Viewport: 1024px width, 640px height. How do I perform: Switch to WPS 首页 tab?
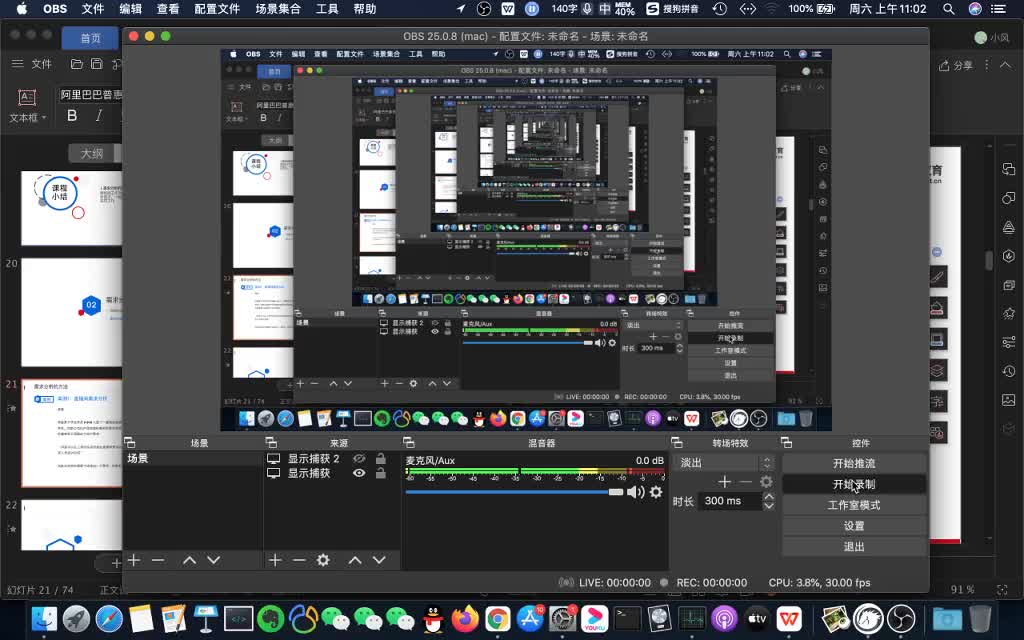(x=91, y=39)
